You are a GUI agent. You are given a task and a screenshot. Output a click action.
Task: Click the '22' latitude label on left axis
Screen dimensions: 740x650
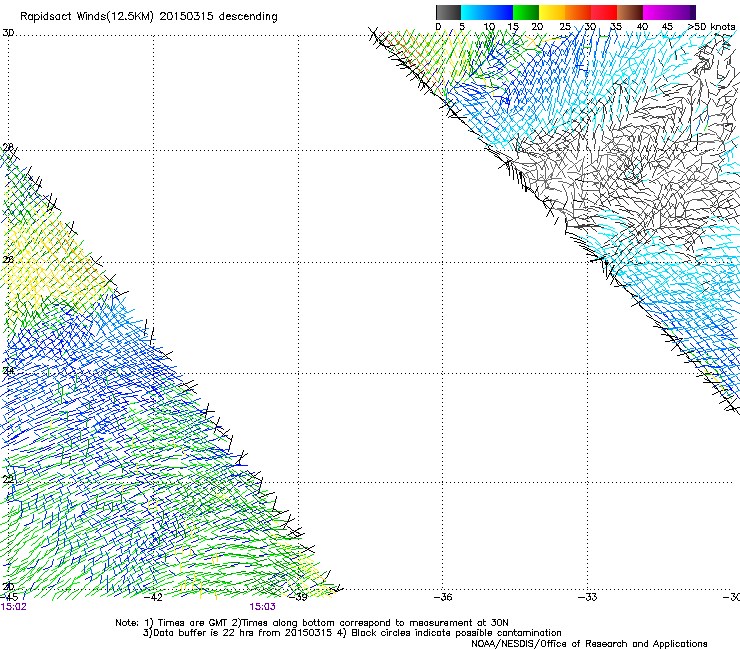point(8,480)
